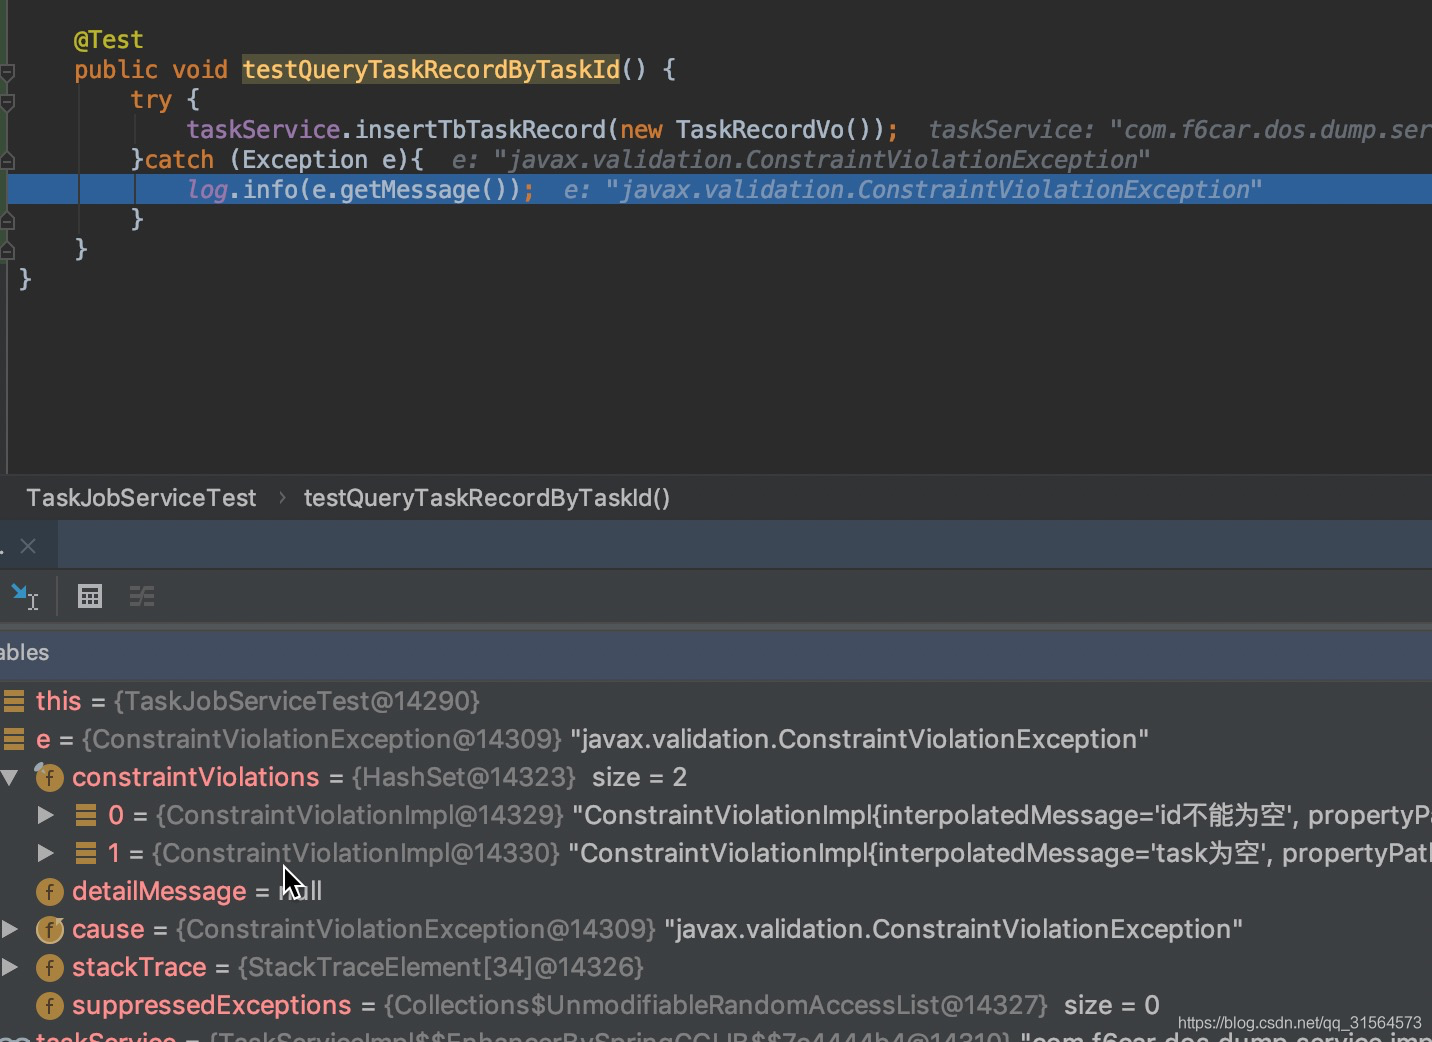Toggle the fold marker on the method declaration

click(x=8, y=72)
